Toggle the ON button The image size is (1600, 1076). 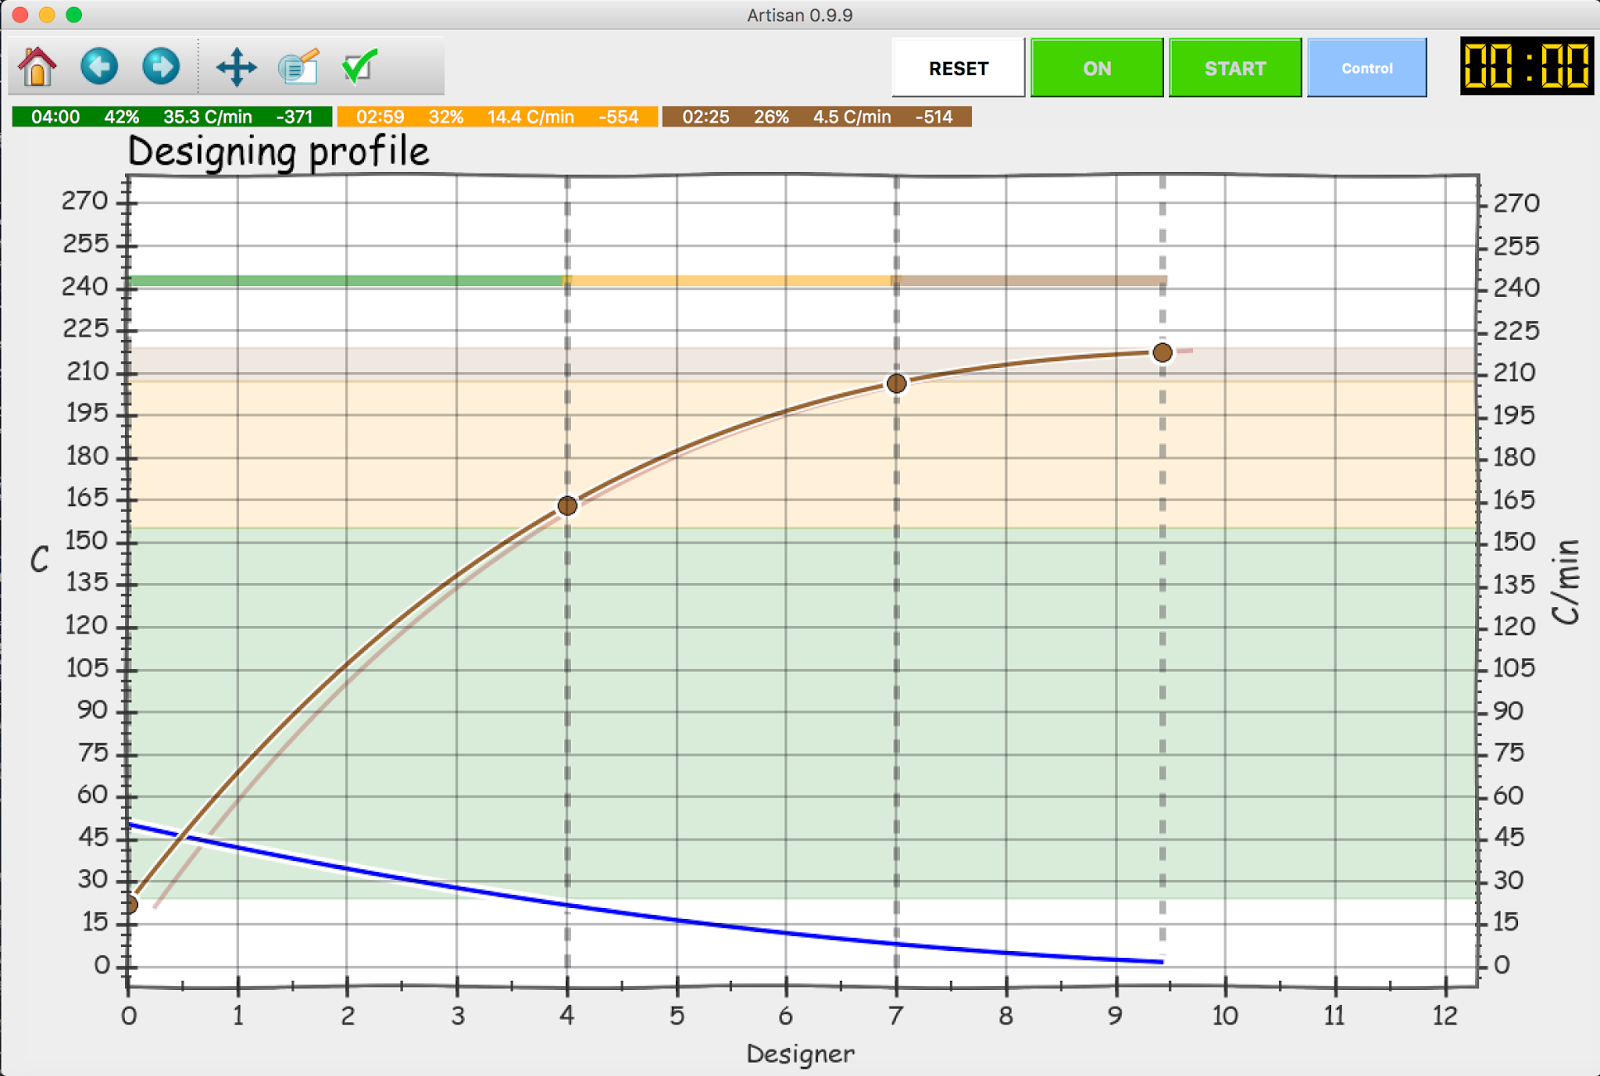point(1096,67)
